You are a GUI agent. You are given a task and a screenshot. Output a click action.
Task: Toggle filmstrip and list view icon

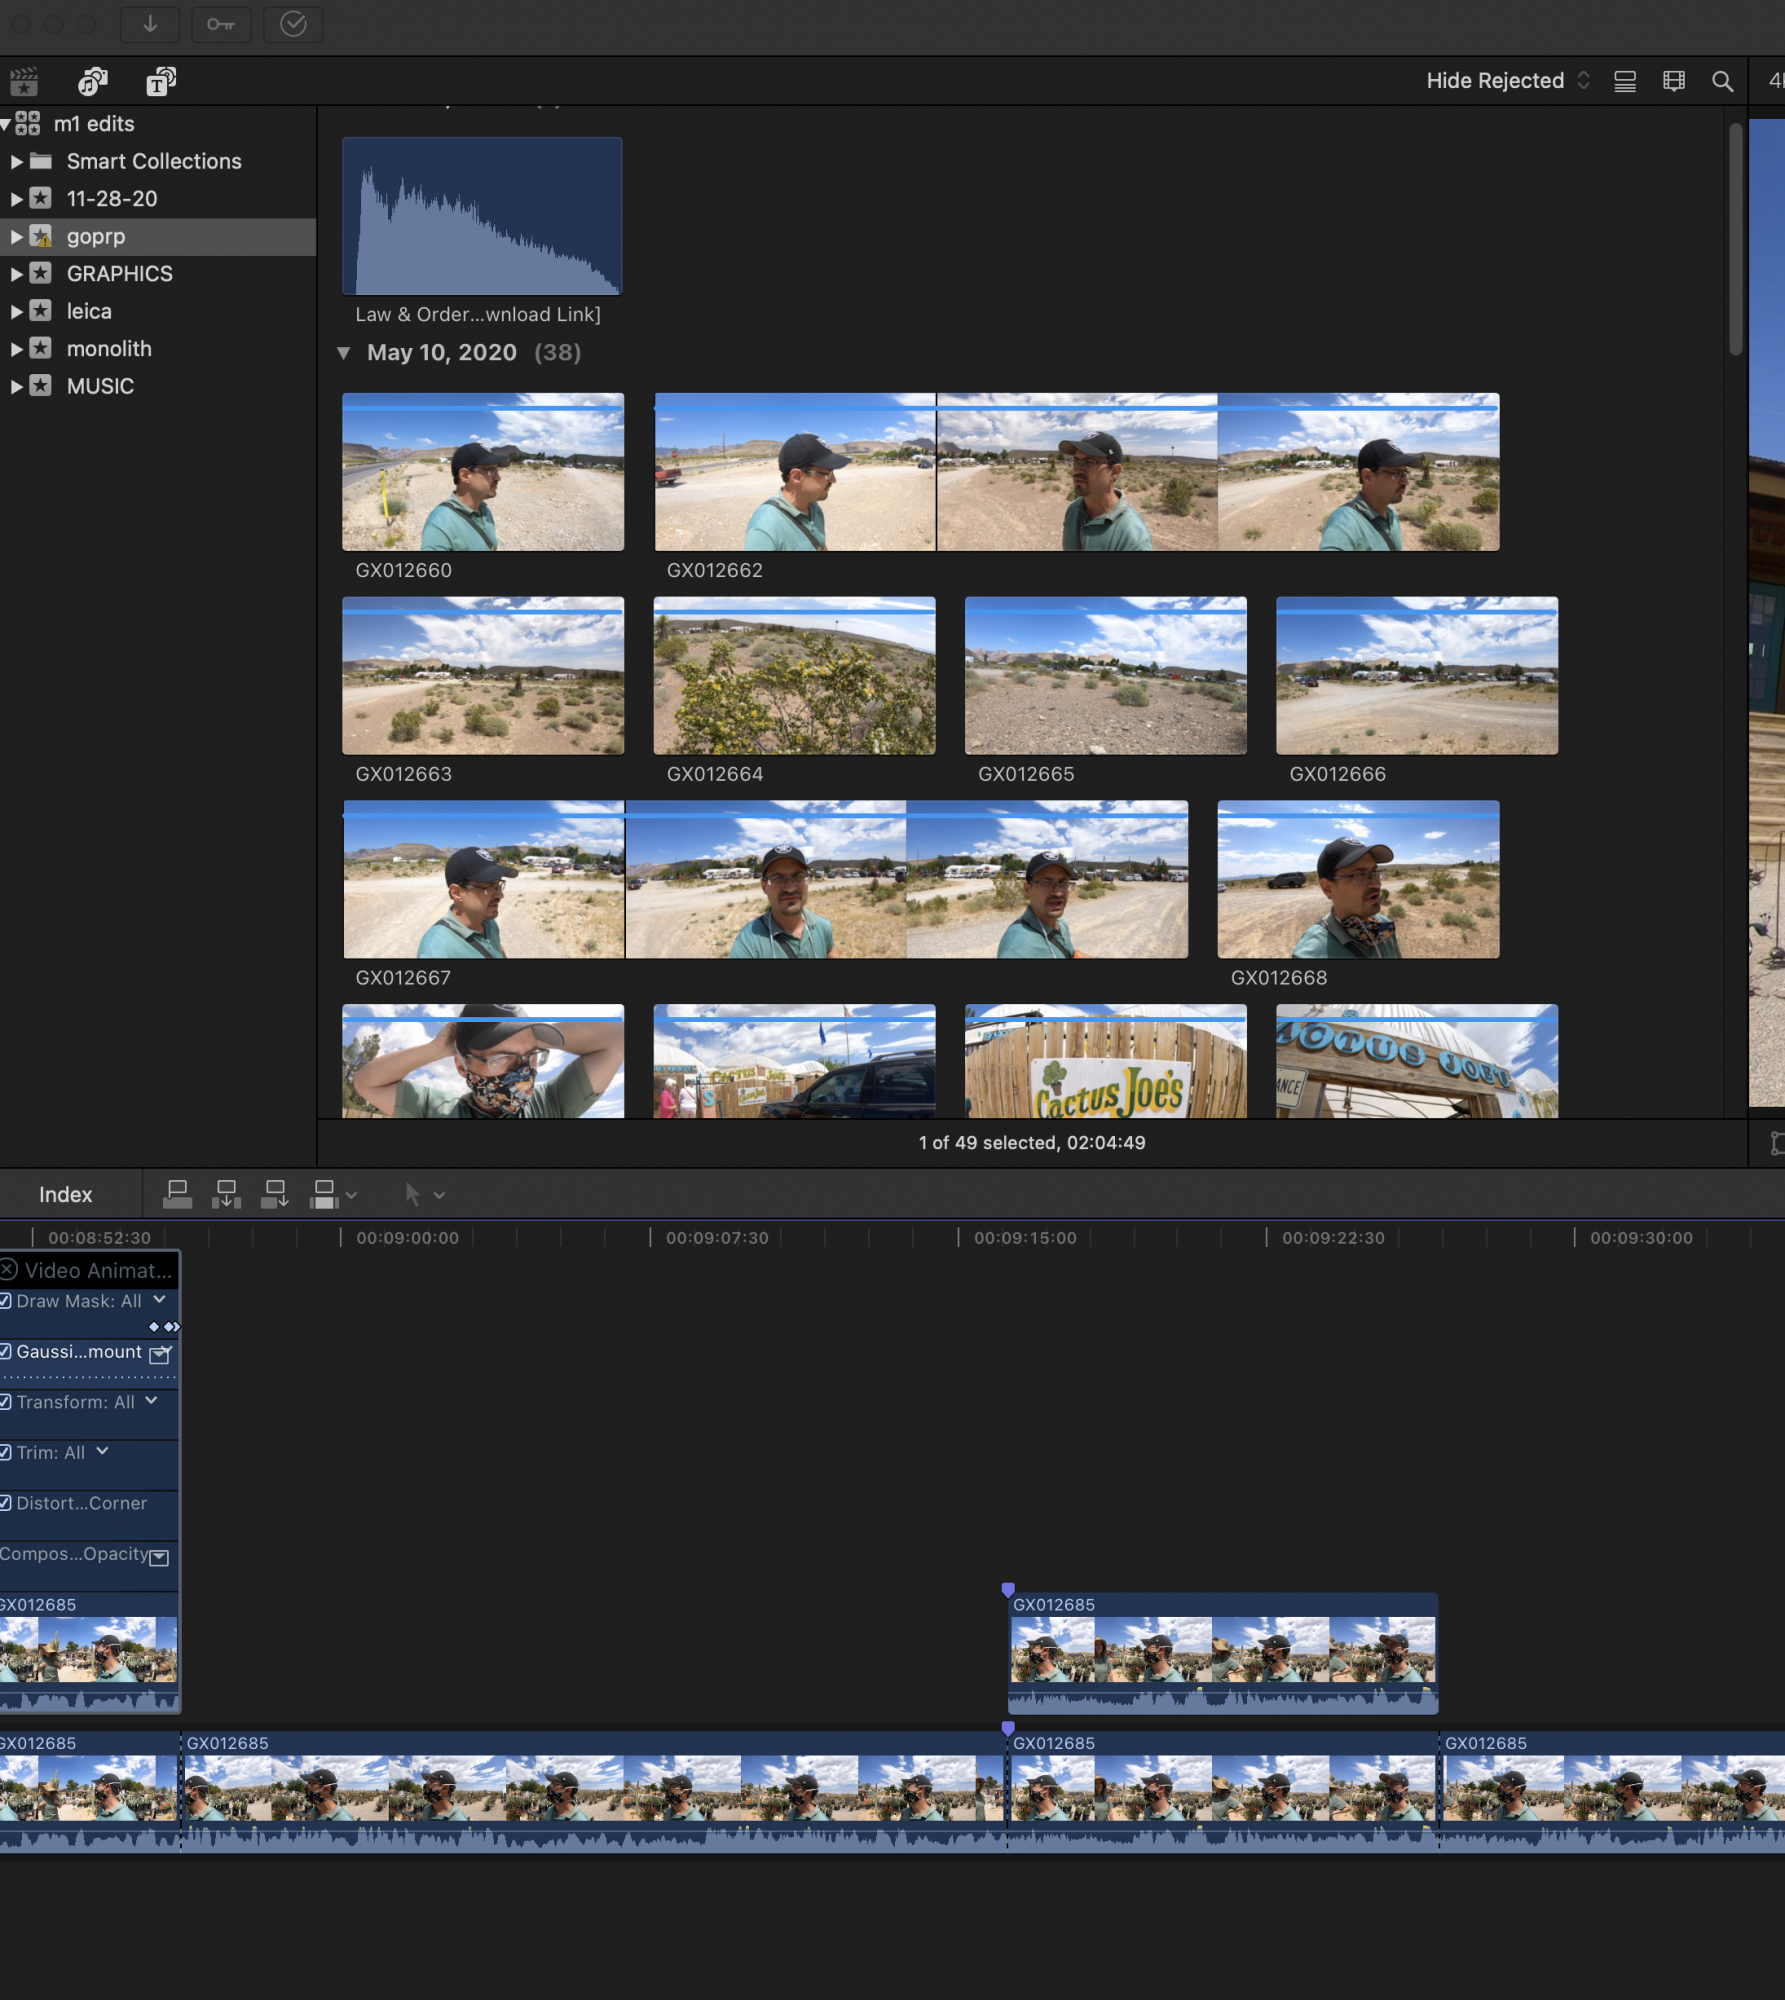click(1625, 81)
